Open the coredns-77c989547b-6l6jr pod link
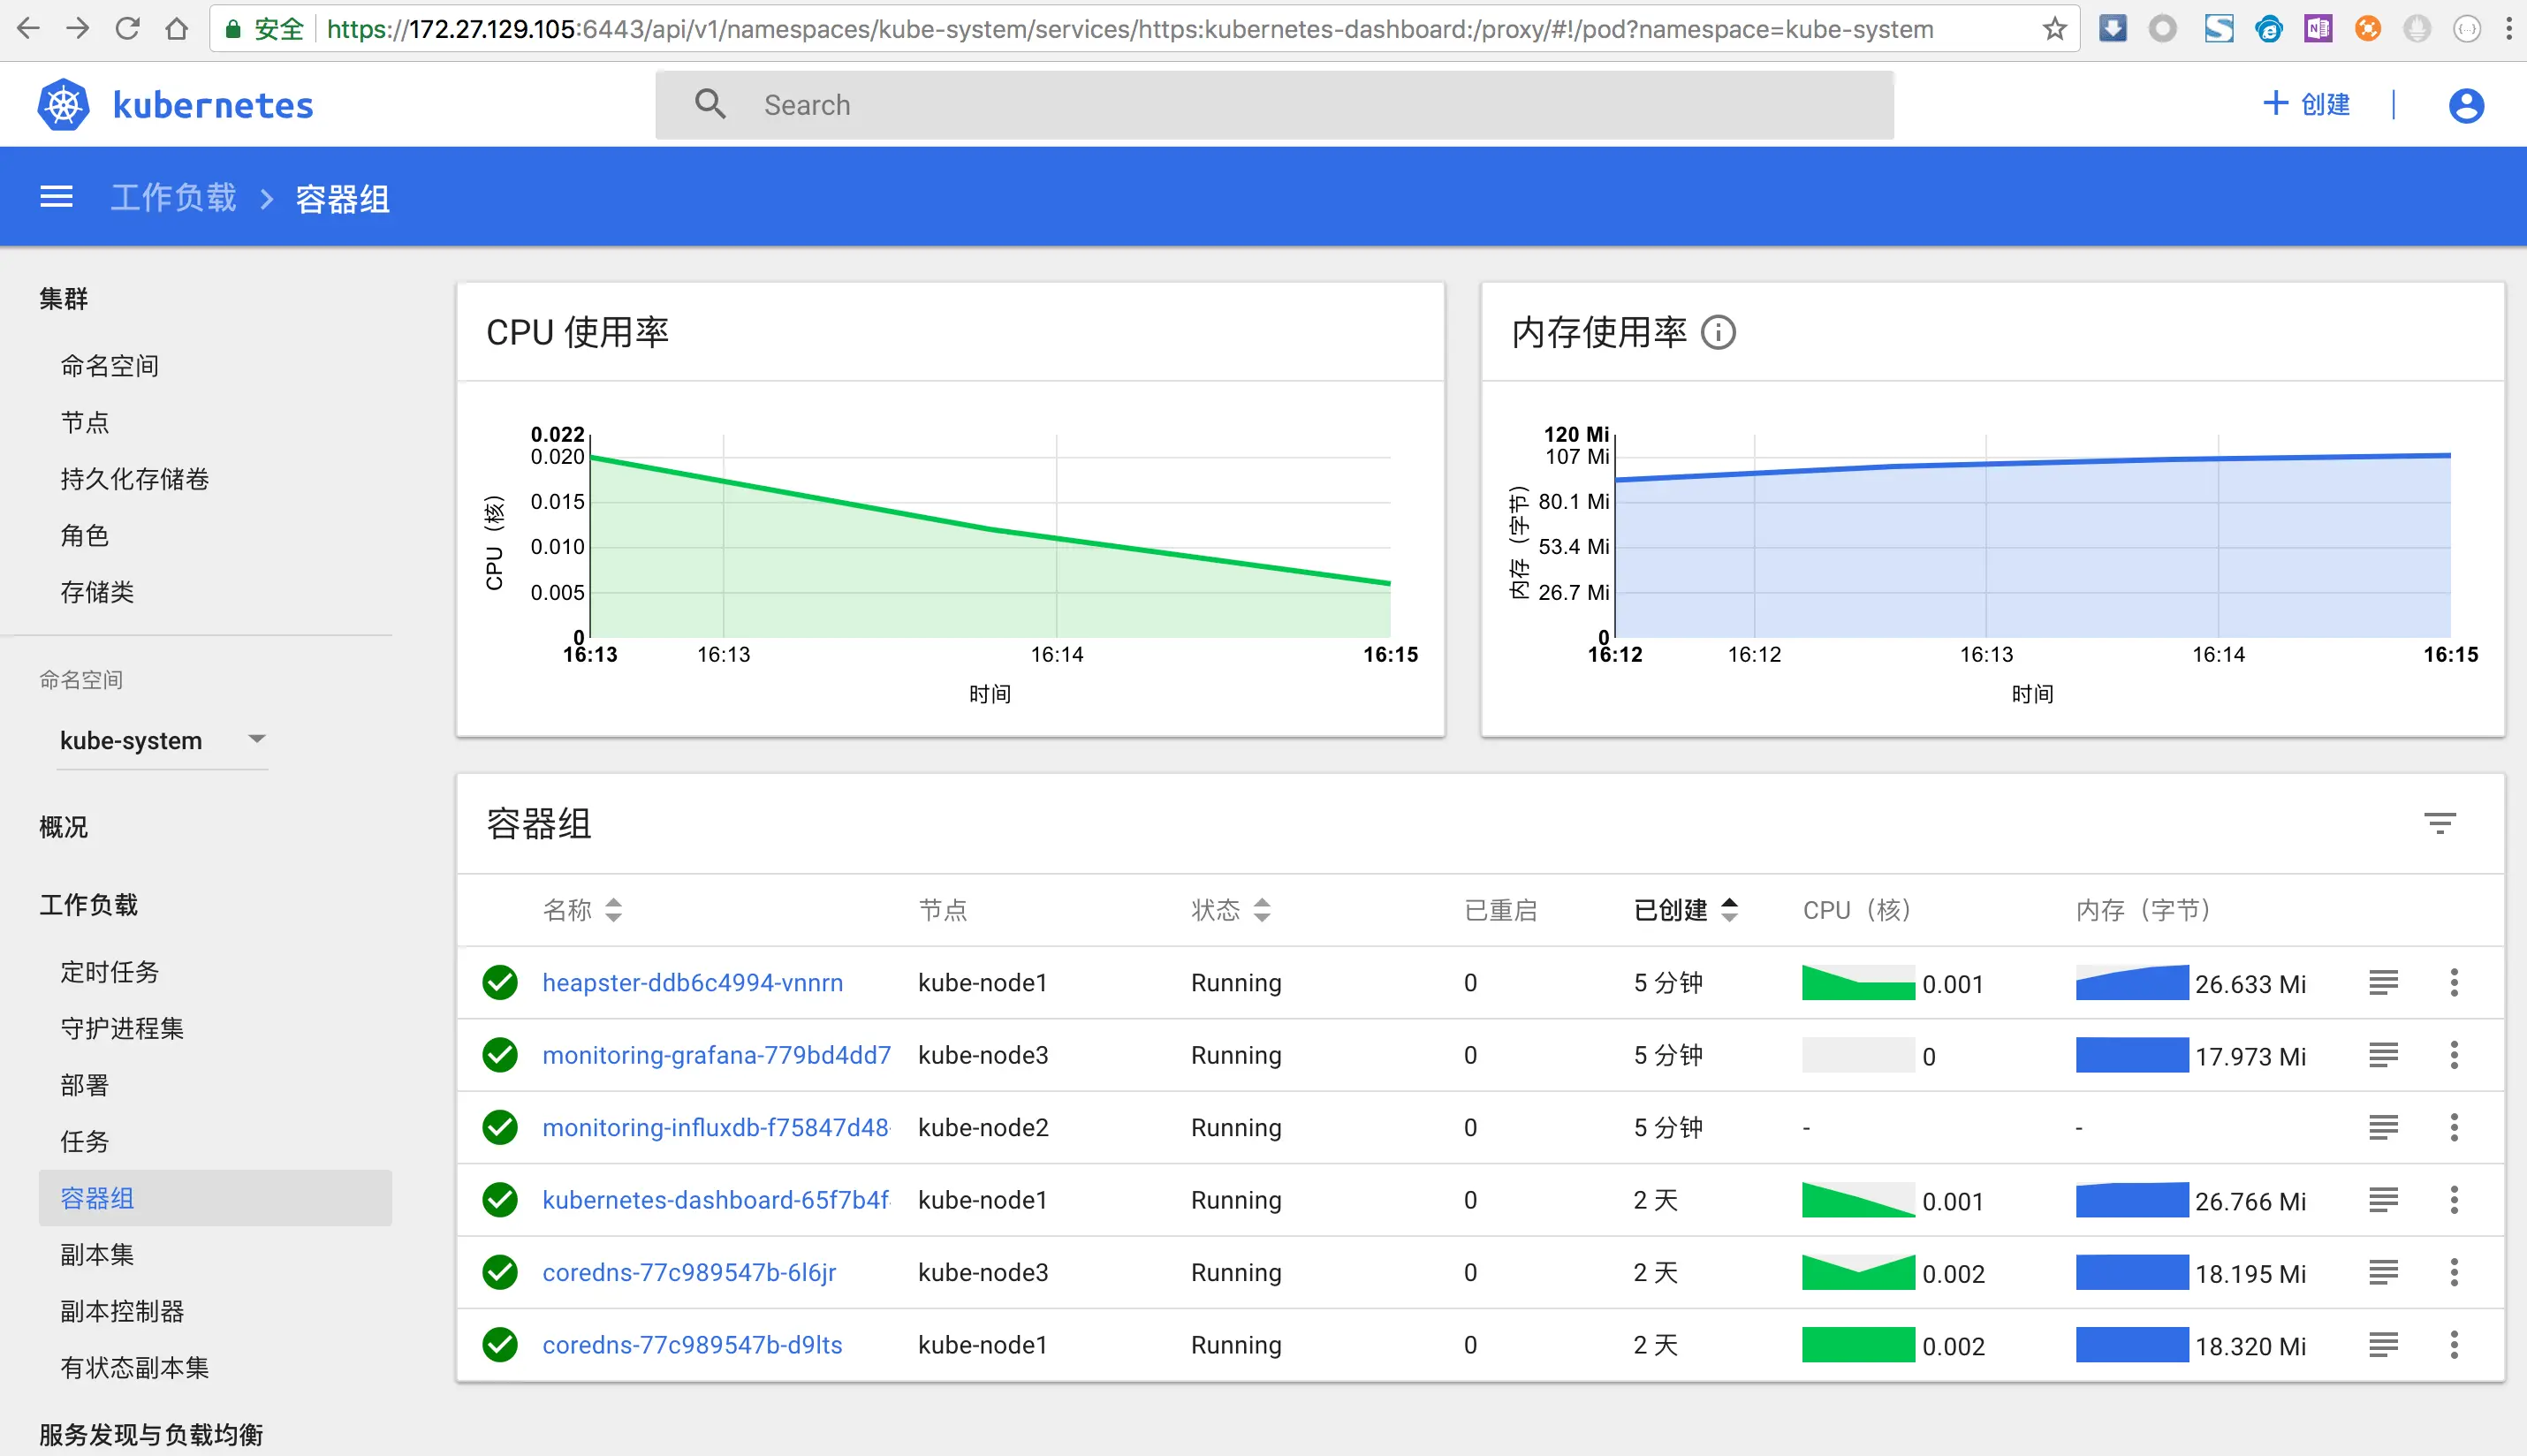The image size is (2527, 1456). pos(688,1272)
